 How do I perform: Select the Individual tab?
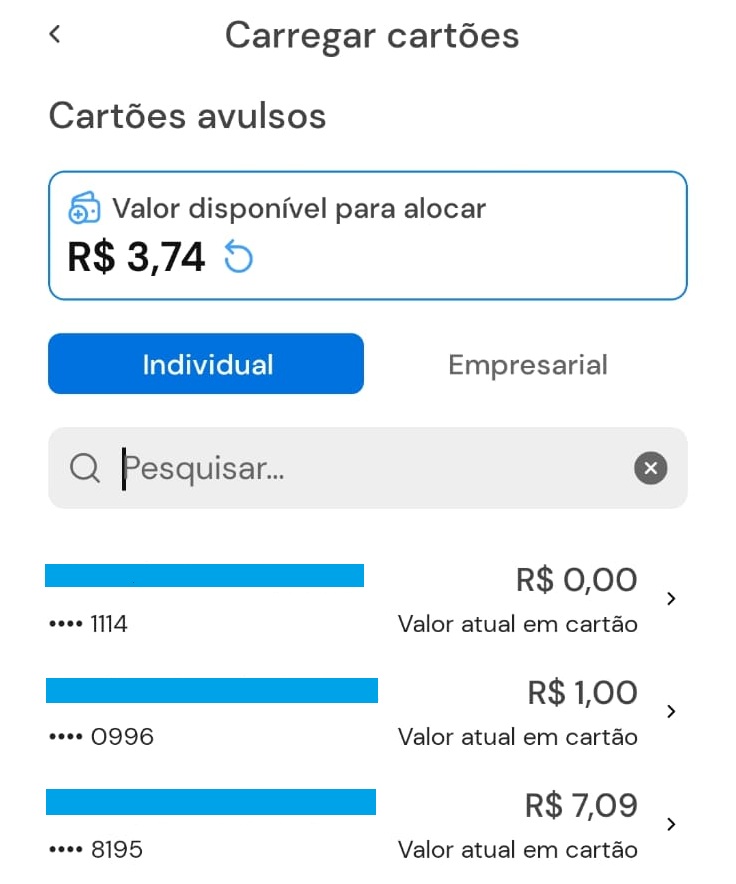click(x=206, y=364)
